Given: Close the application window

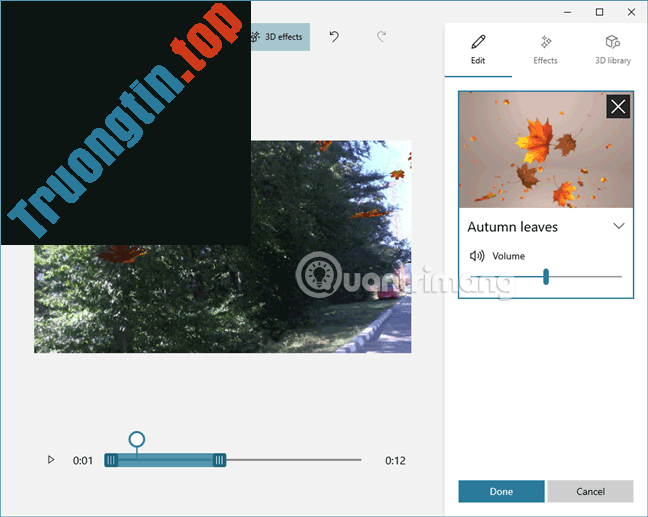Looking at the screenshot, I should click(631, 12).
